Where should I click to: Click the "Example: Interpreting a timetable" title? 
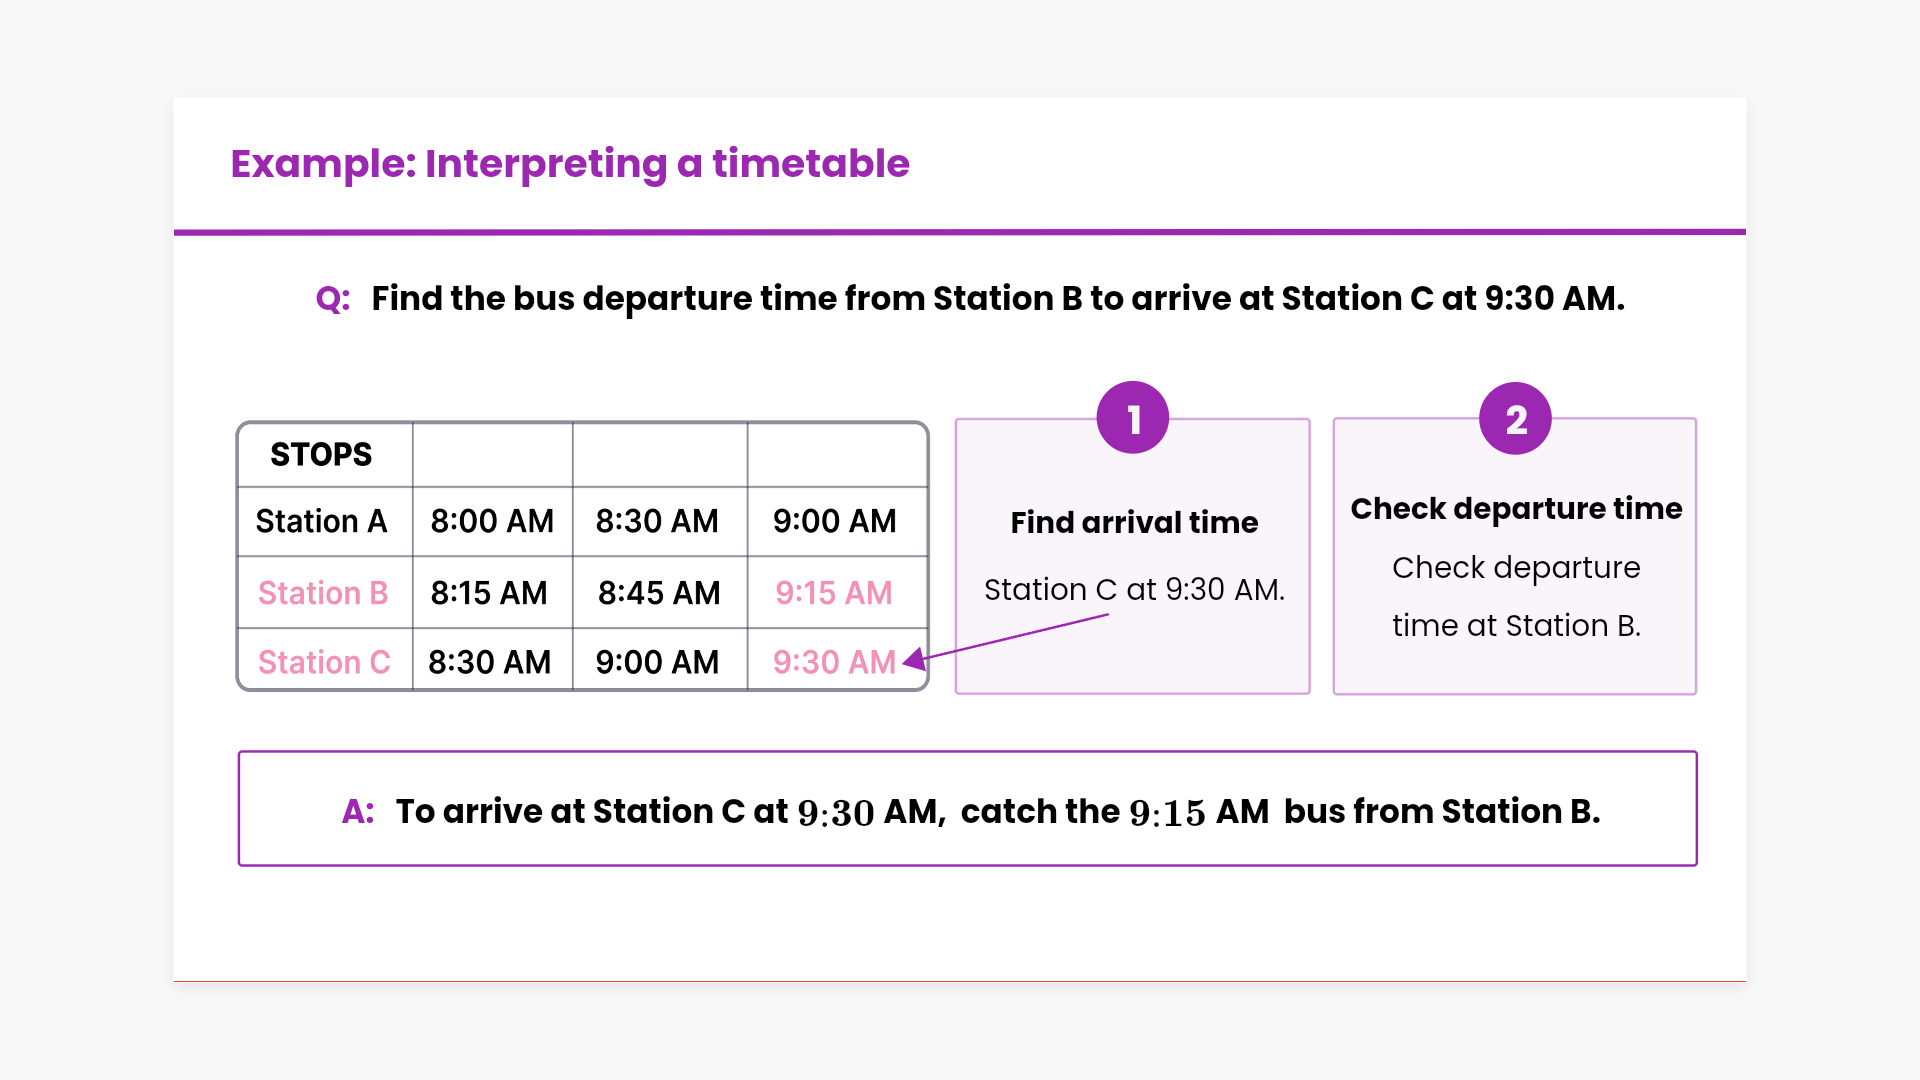pos(570,164)
